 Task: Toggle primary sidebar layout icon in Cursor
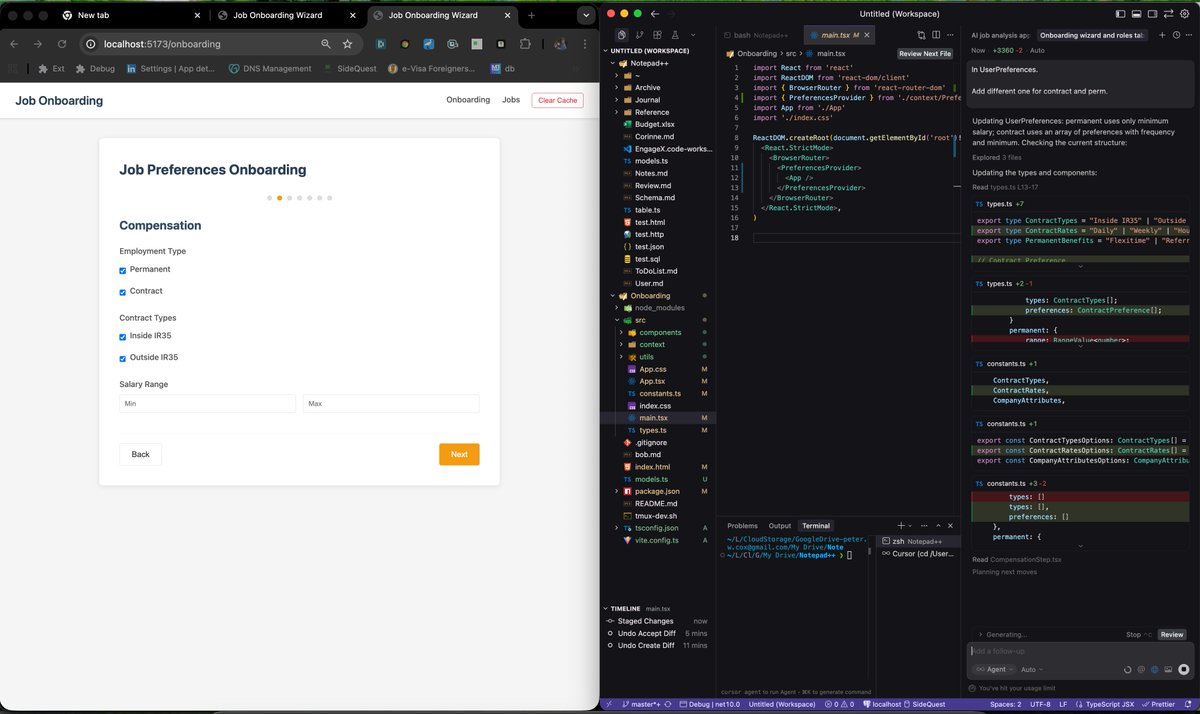click(1120, 14)
